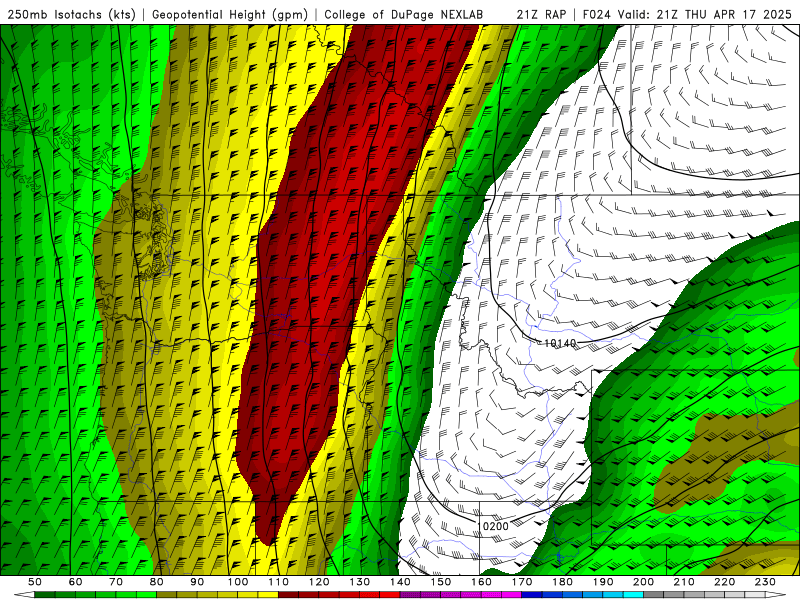Click the '110' value on the color scale
The height and width of the screenshot is (600, 800).
coord(279,582)
